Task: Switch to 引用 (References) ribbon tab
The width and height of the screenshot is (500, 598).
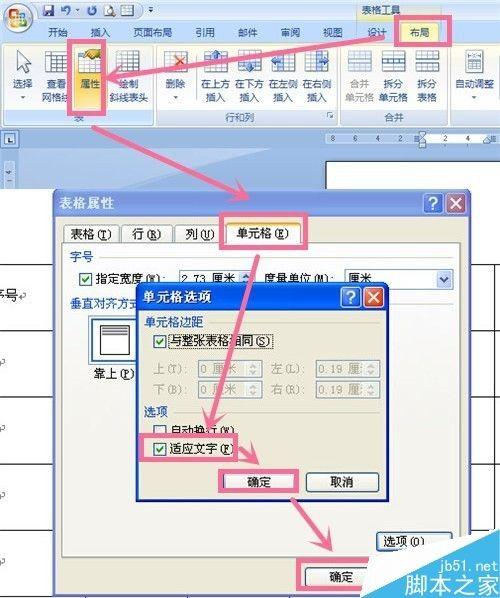Action: [205, 32]
